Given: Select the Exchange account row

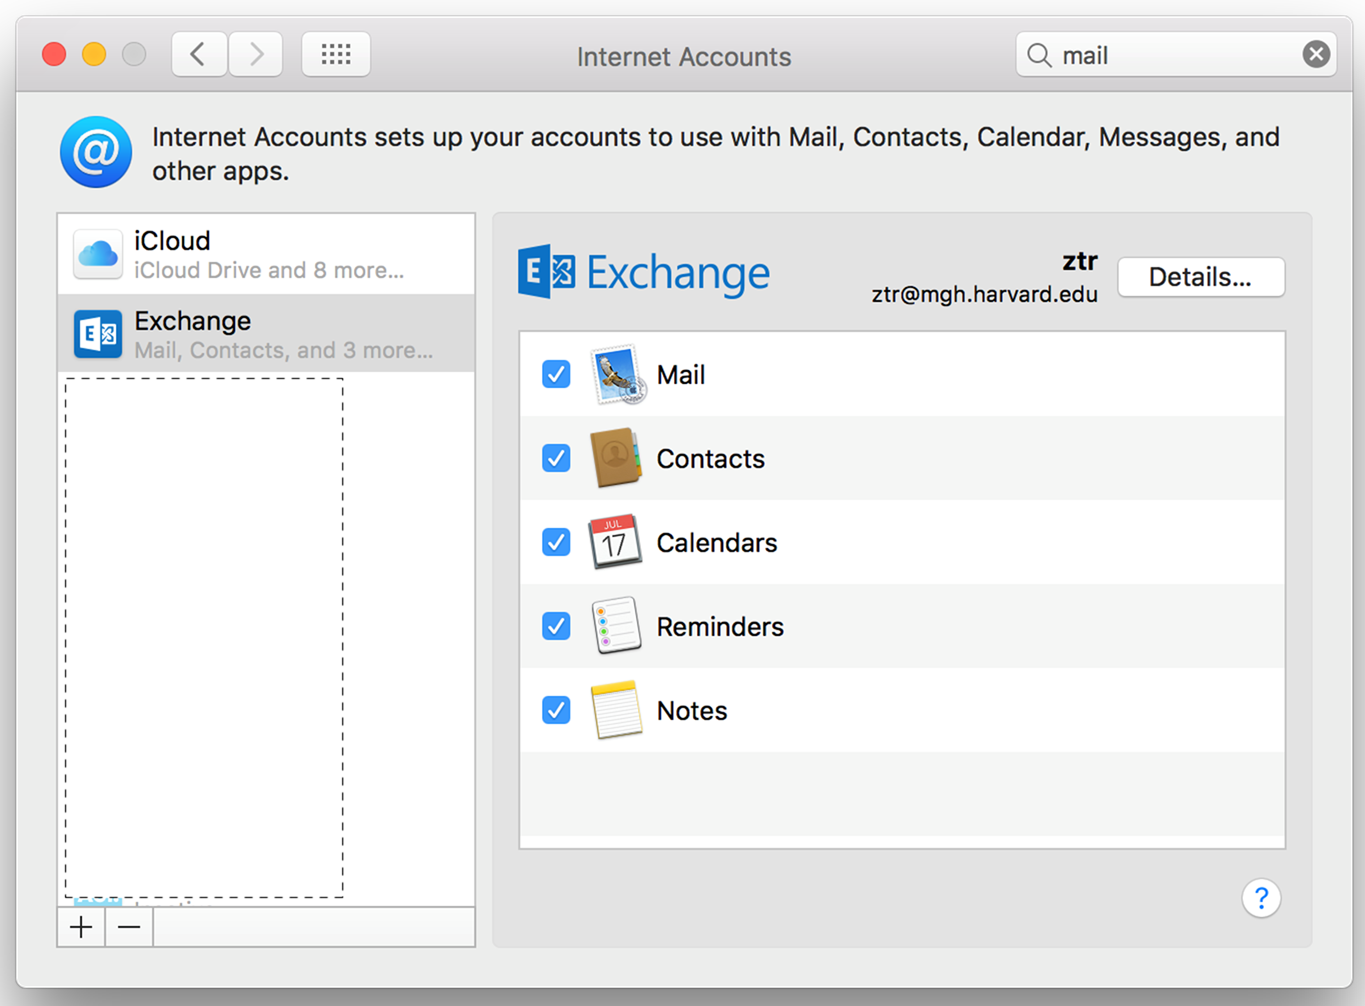Looking at the screenshot, I should coord(266,334).
